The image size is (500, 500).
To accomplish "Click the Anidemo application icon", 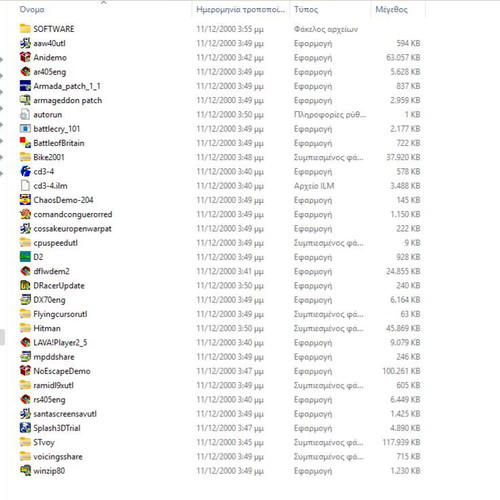I will [25, 57].
